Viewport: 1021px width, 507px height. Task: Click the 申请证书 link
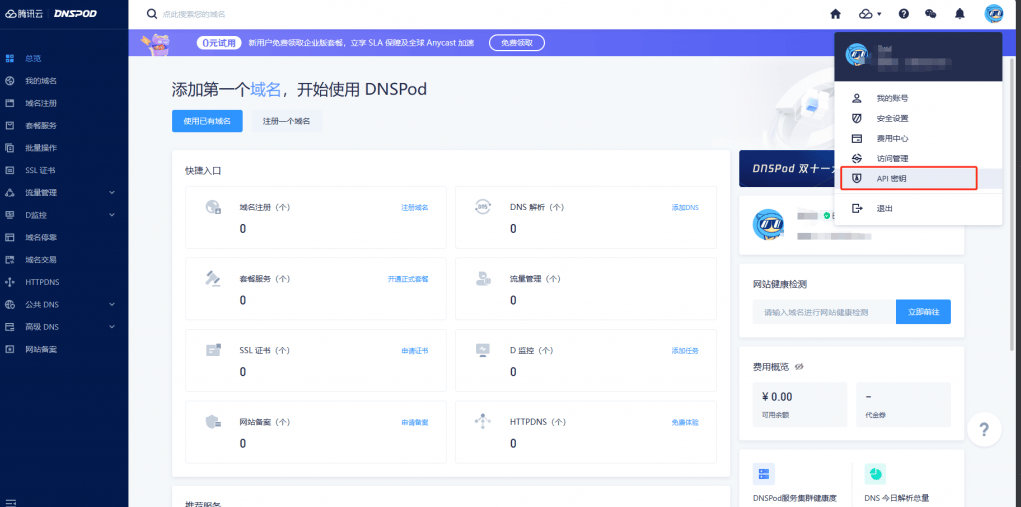415,351
